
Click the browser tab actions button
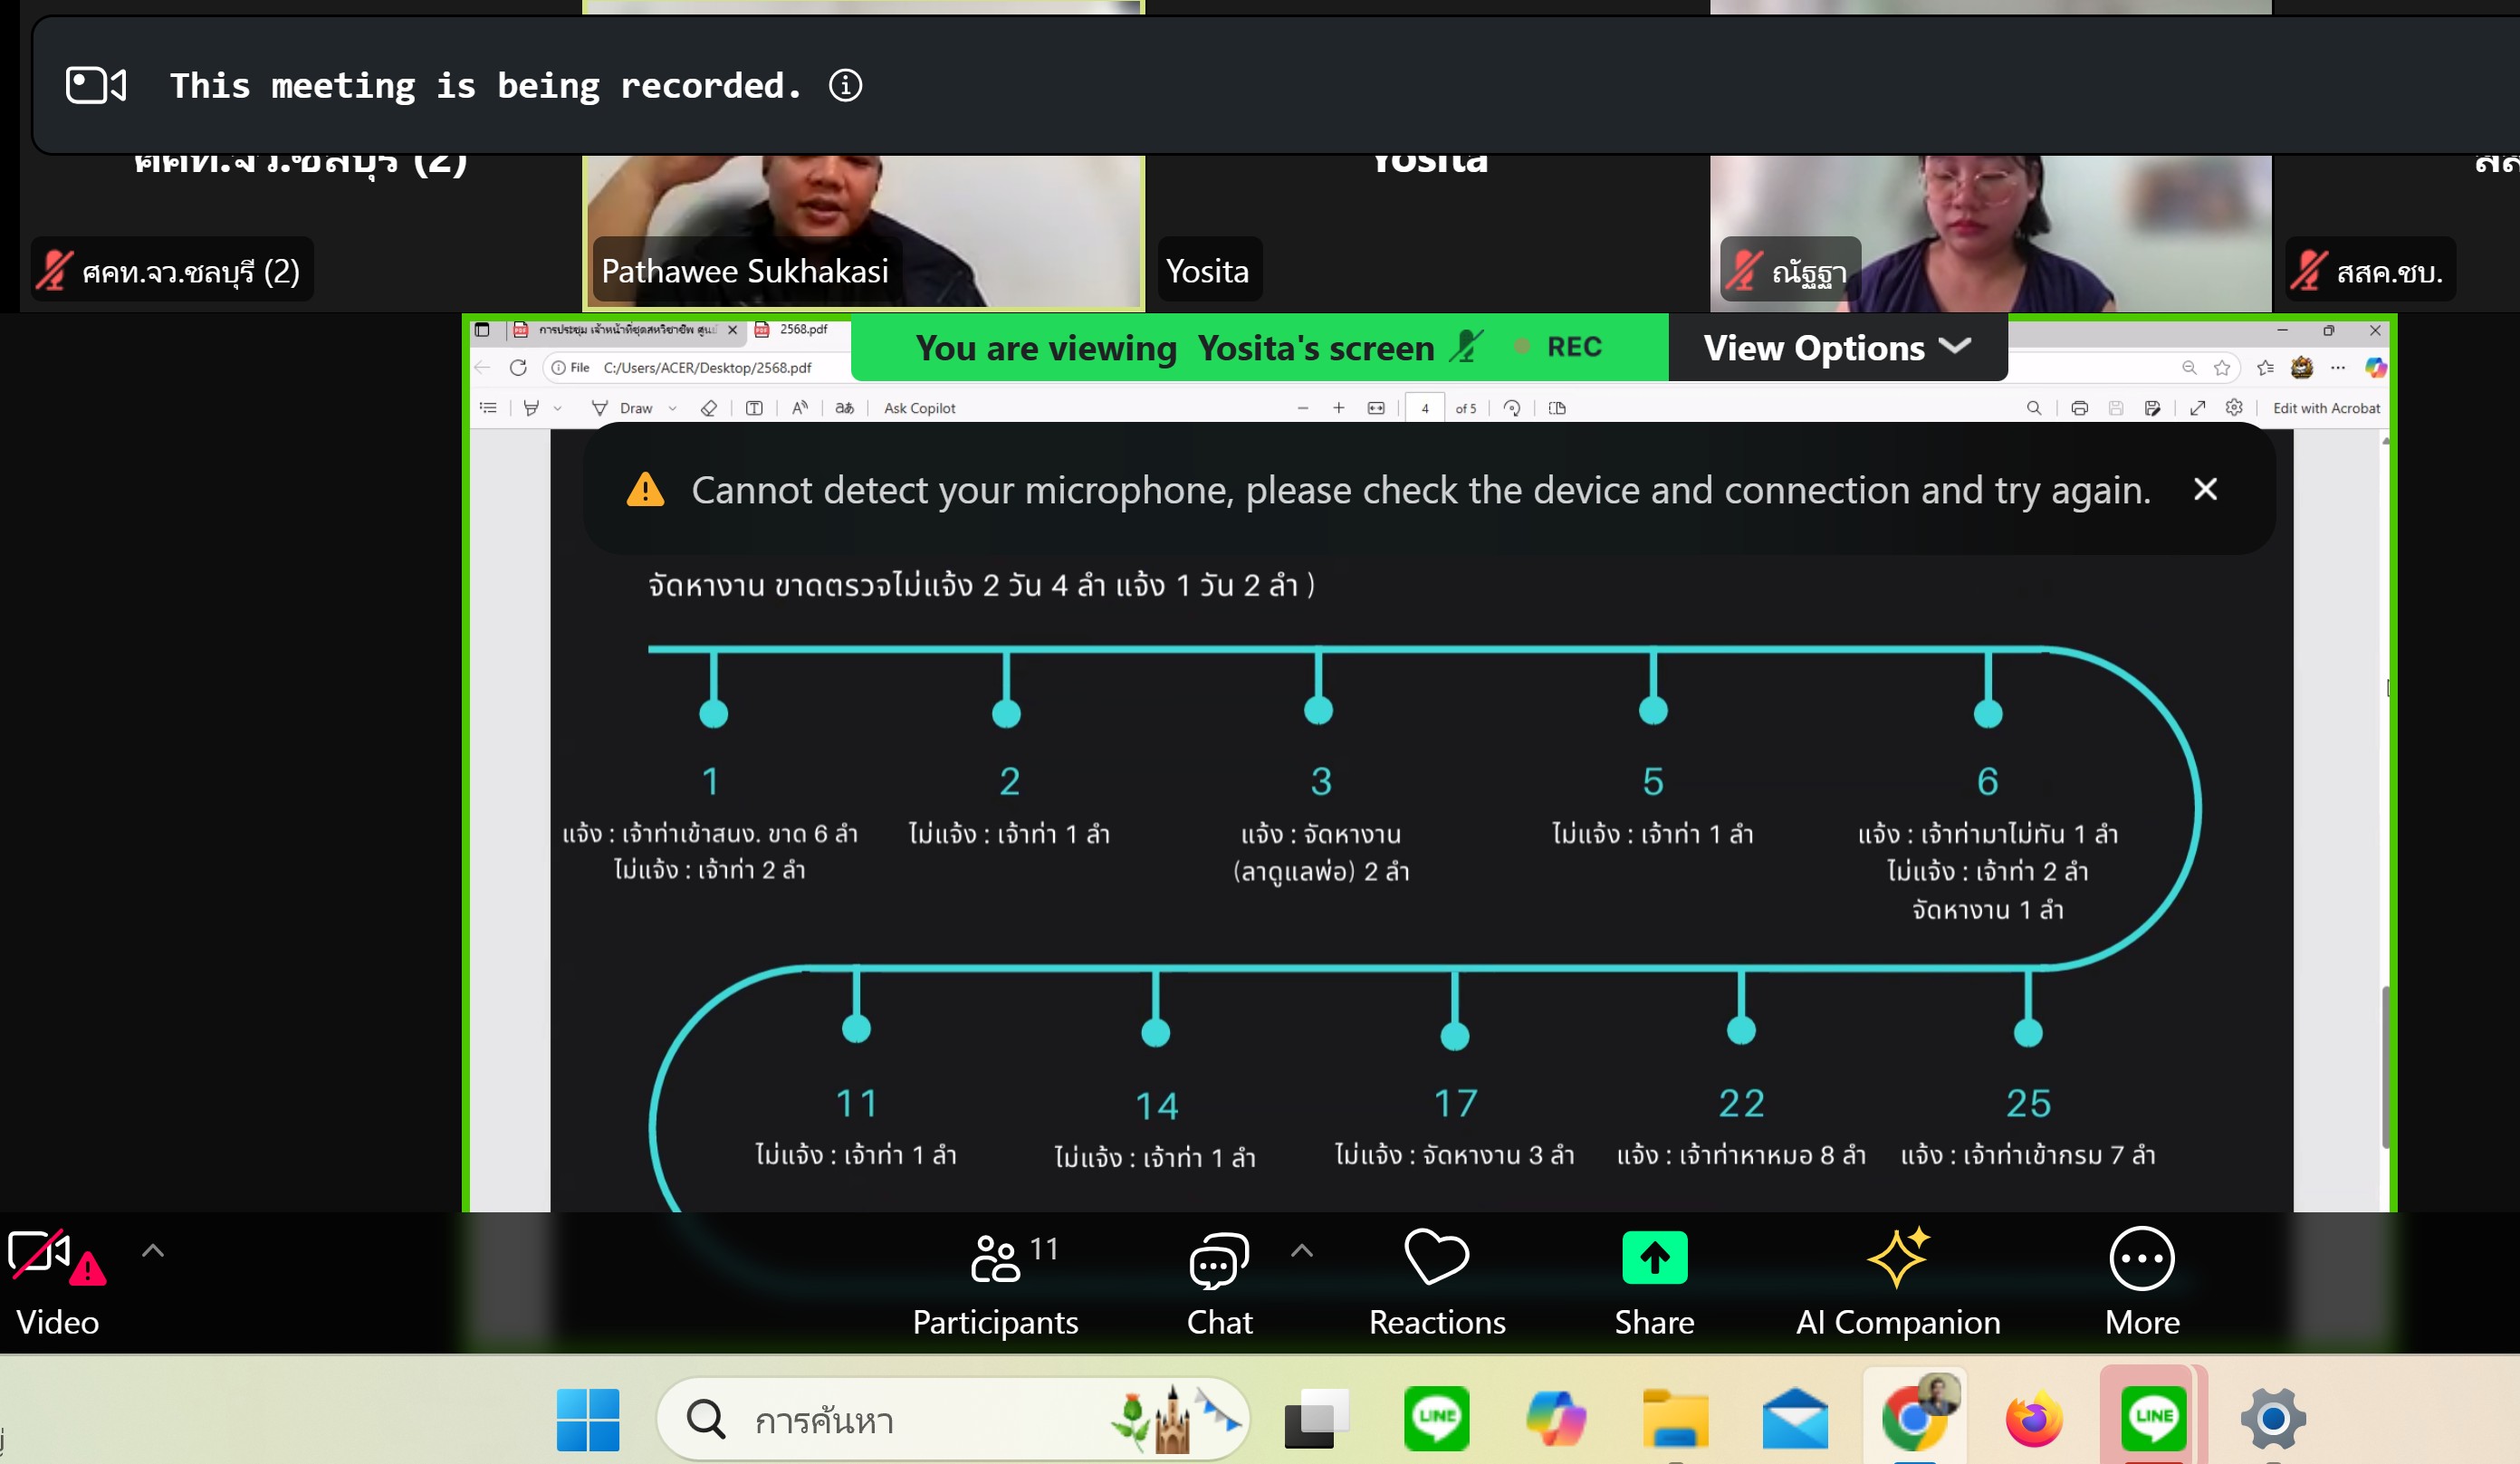pos(482,329)
